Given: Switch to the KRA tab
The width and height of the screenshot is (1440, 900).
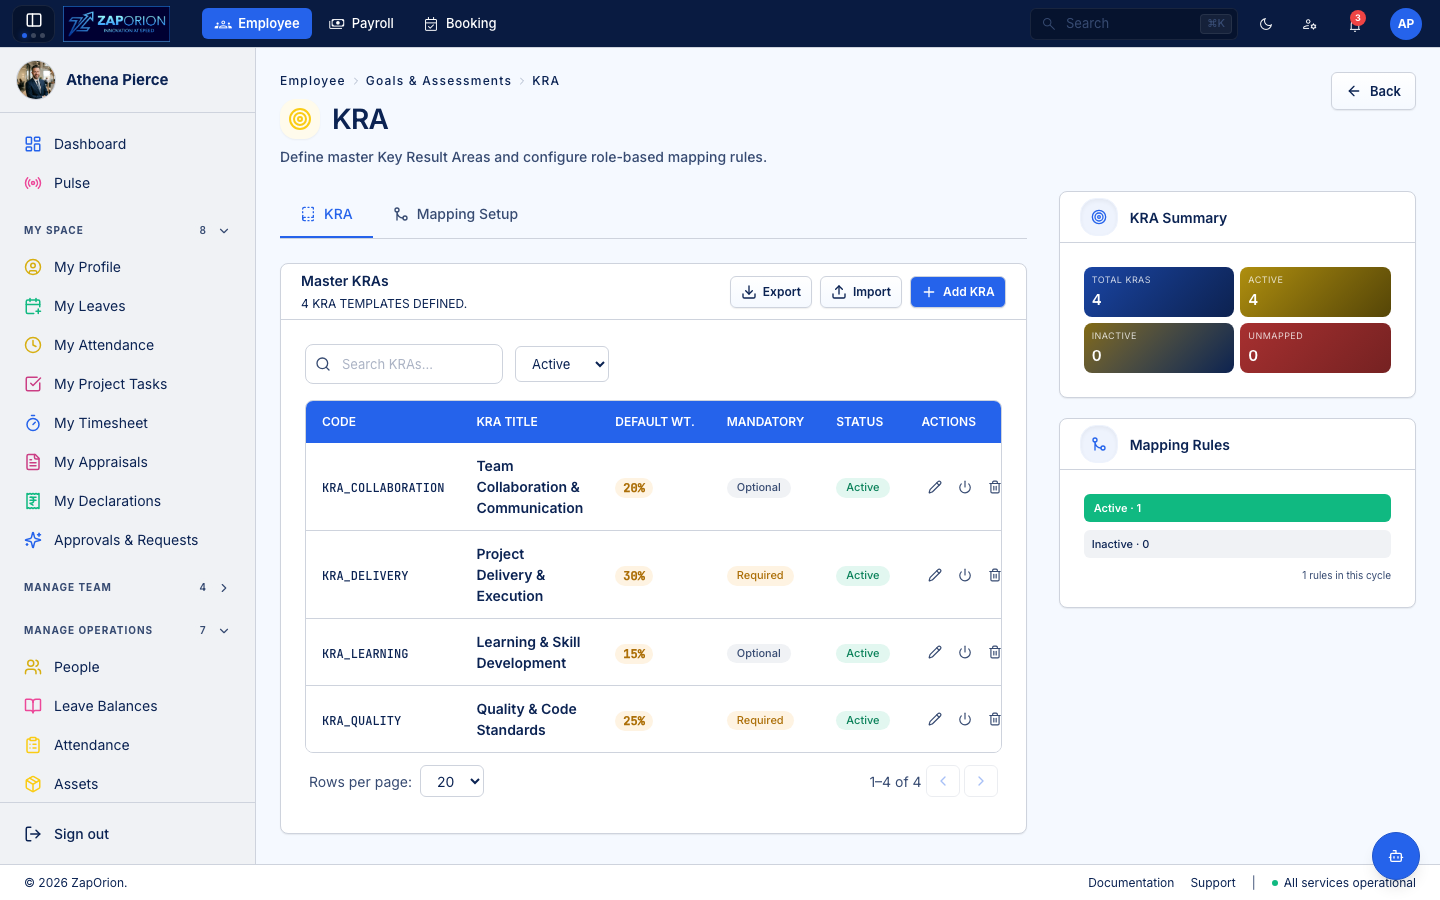Looking at the screenshot, I should point(327,214).
